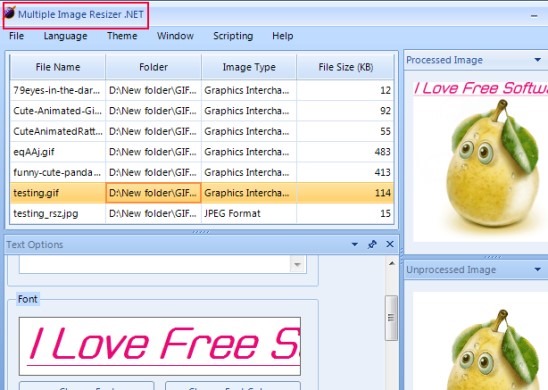Open Unprocessed Image panel dropdown arrow
The width and height of the screenshot is (548, 390).
[x=538, y=269]
